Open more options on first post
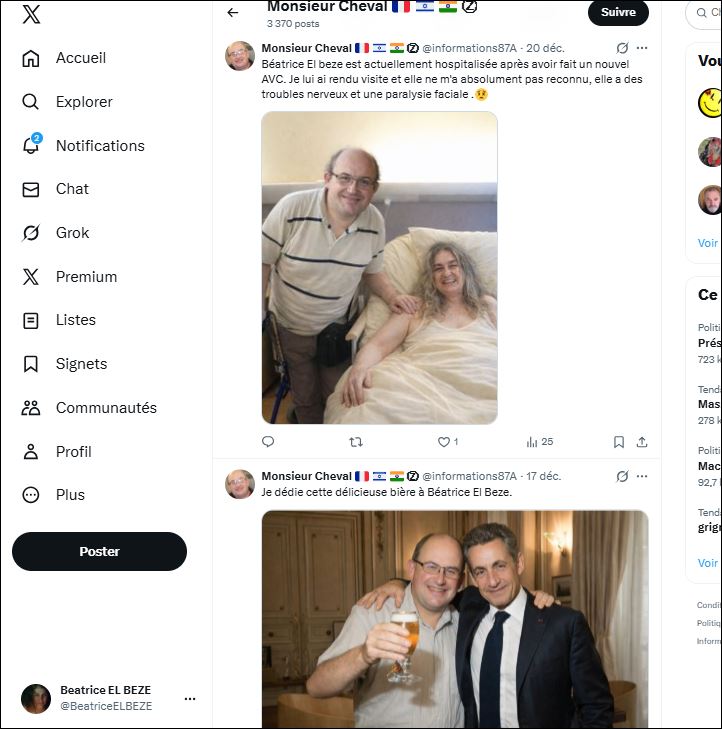 [x=642, y=48]
